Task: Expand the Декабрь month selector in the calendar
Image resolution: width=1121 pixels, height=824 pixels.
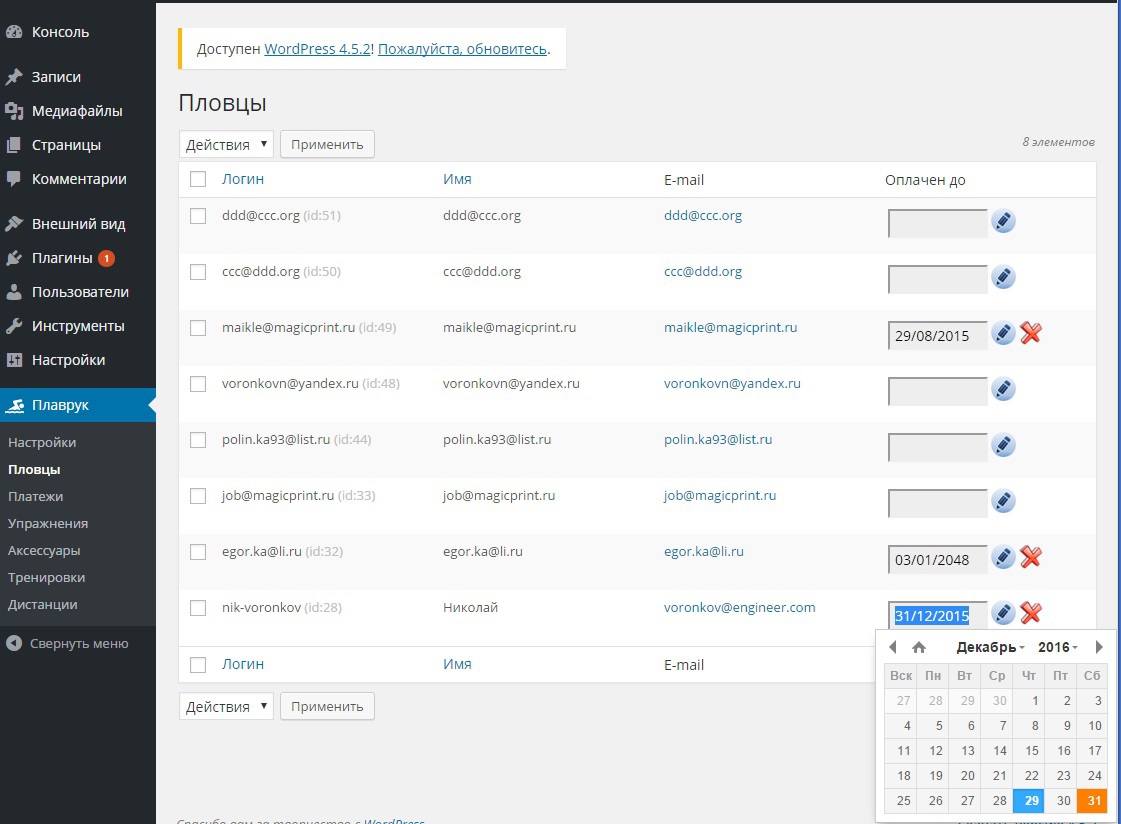Action: (990, 647)
